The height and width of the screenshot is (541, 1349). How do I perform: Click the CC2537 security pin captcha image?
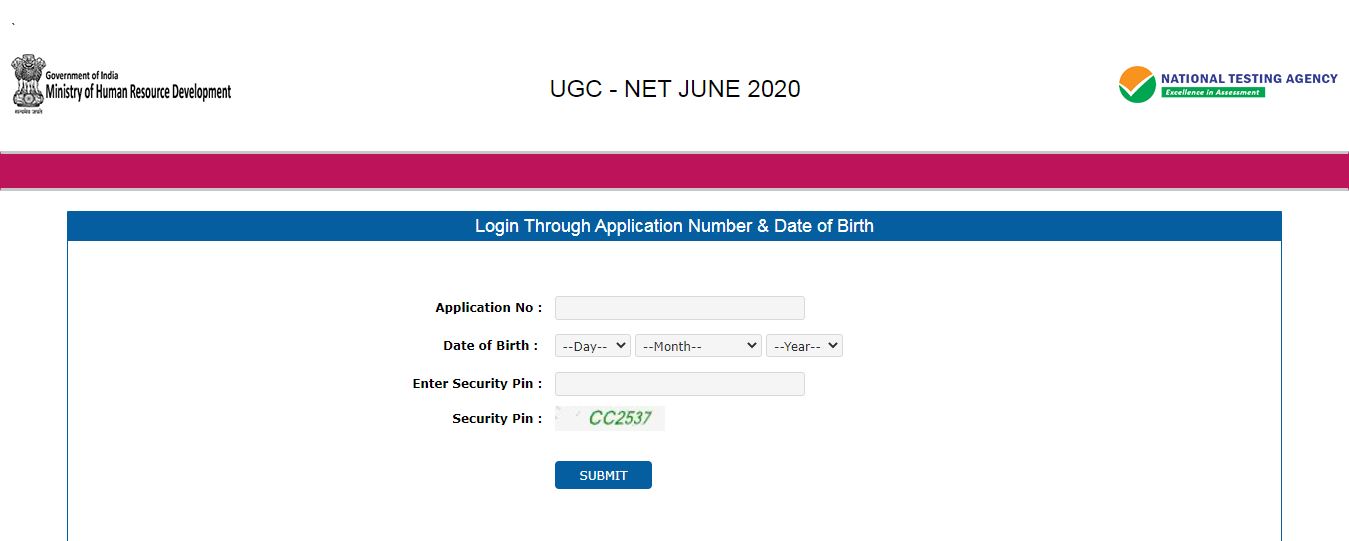tap(610, 418)
